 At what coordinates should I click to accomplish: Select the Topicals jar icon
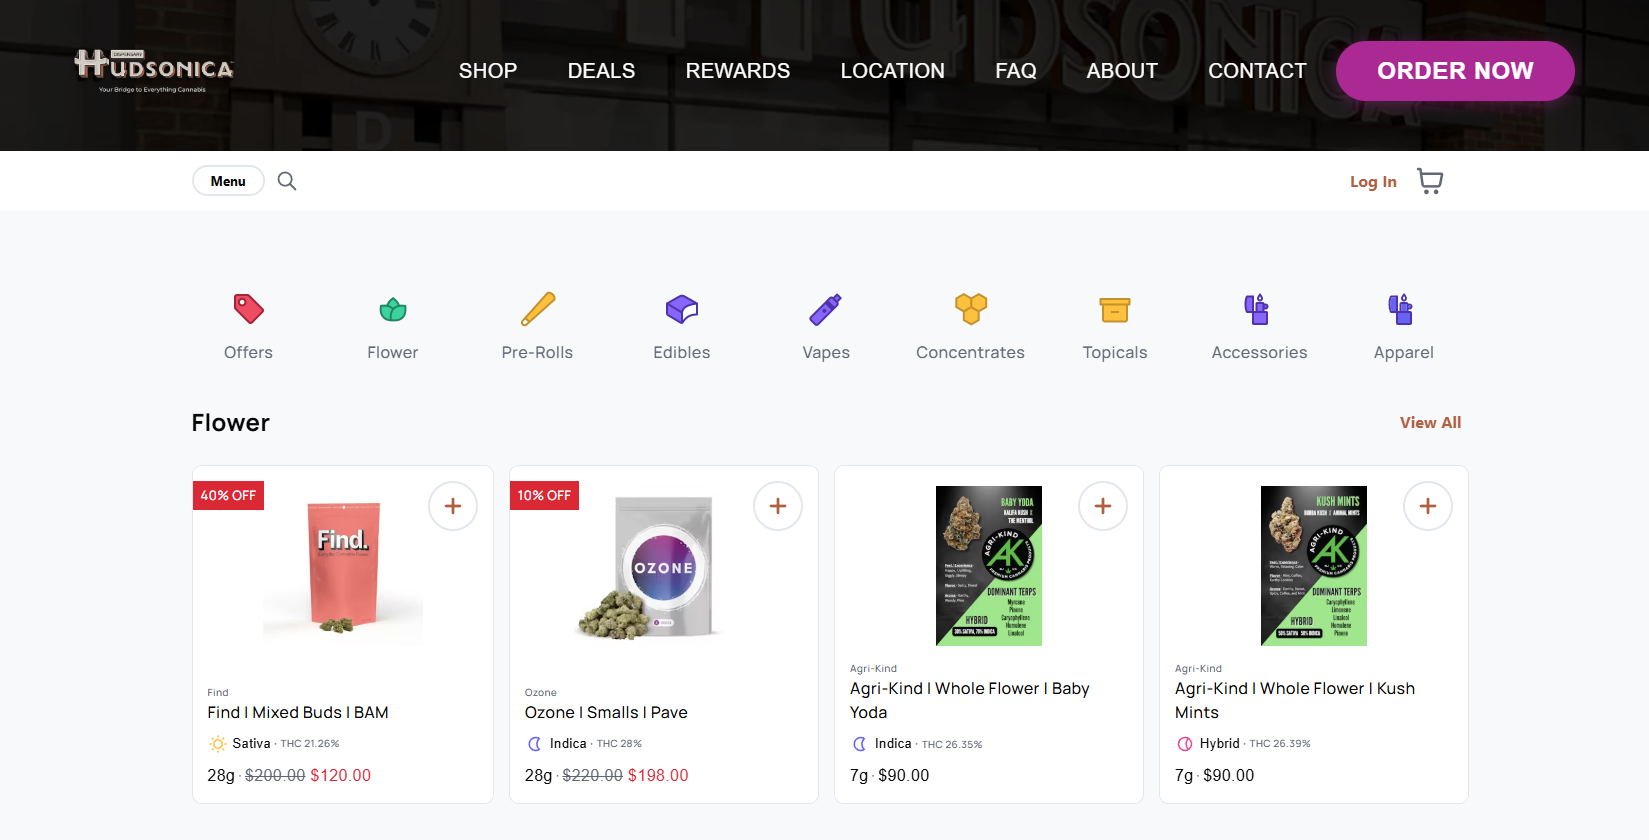tap(1115, 310)
